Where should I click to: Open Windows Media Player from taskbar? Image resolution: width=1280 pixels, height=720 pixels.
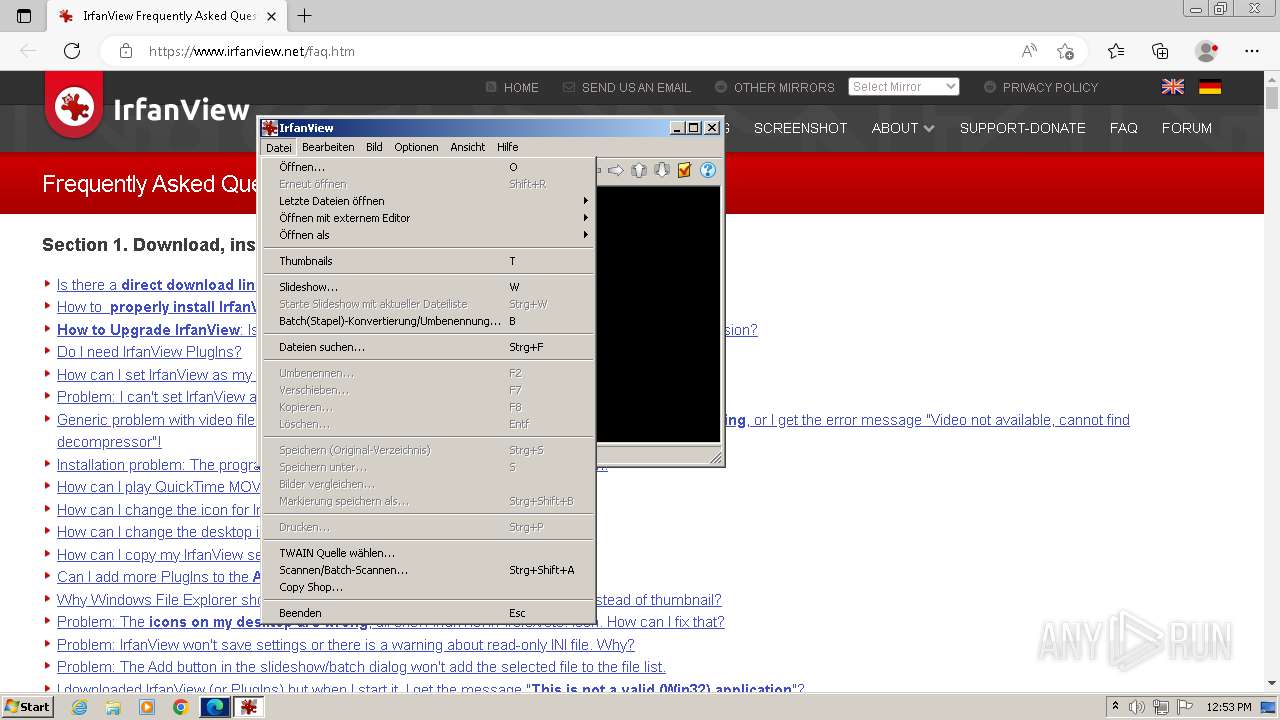147,707
